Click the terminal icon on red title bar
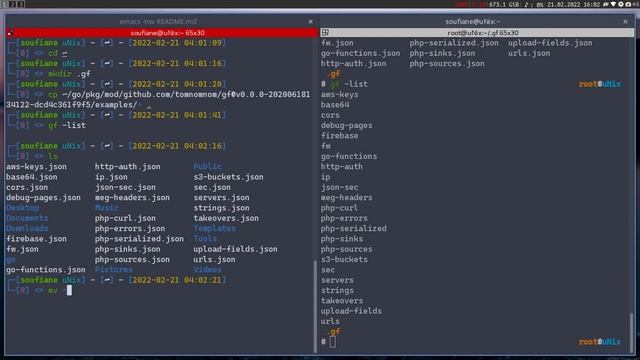 tap(10, 33)
